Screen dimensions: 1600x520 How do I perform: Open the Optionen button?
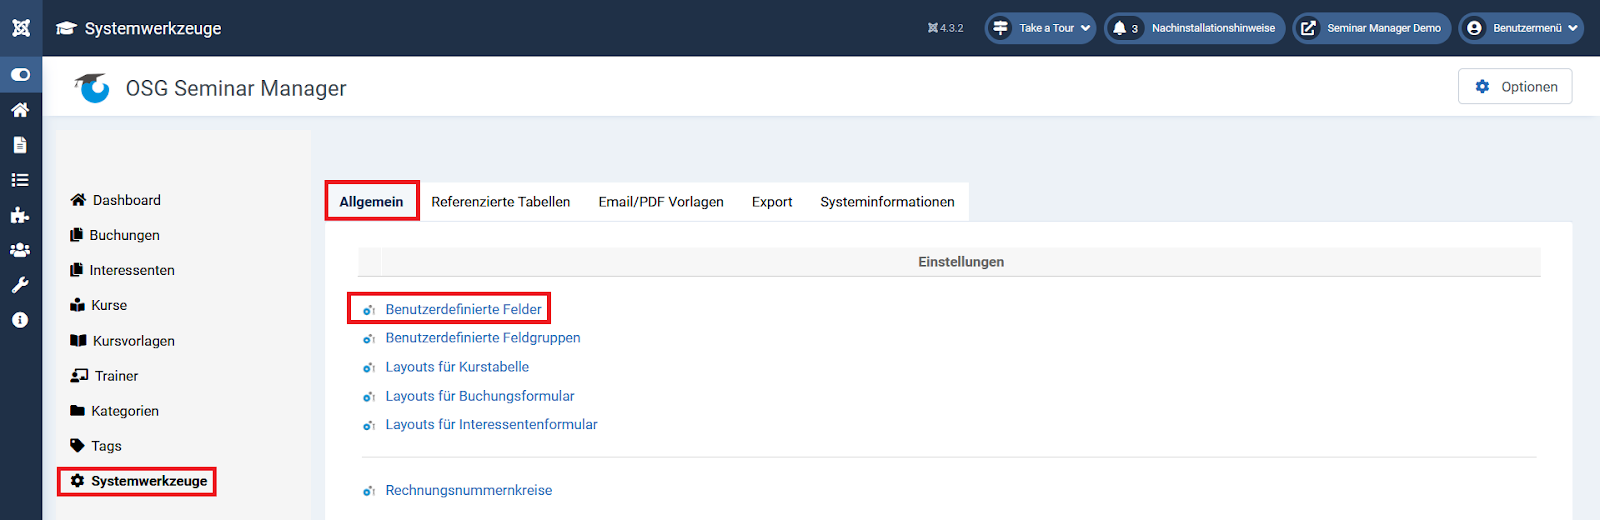coord(1515,87)
